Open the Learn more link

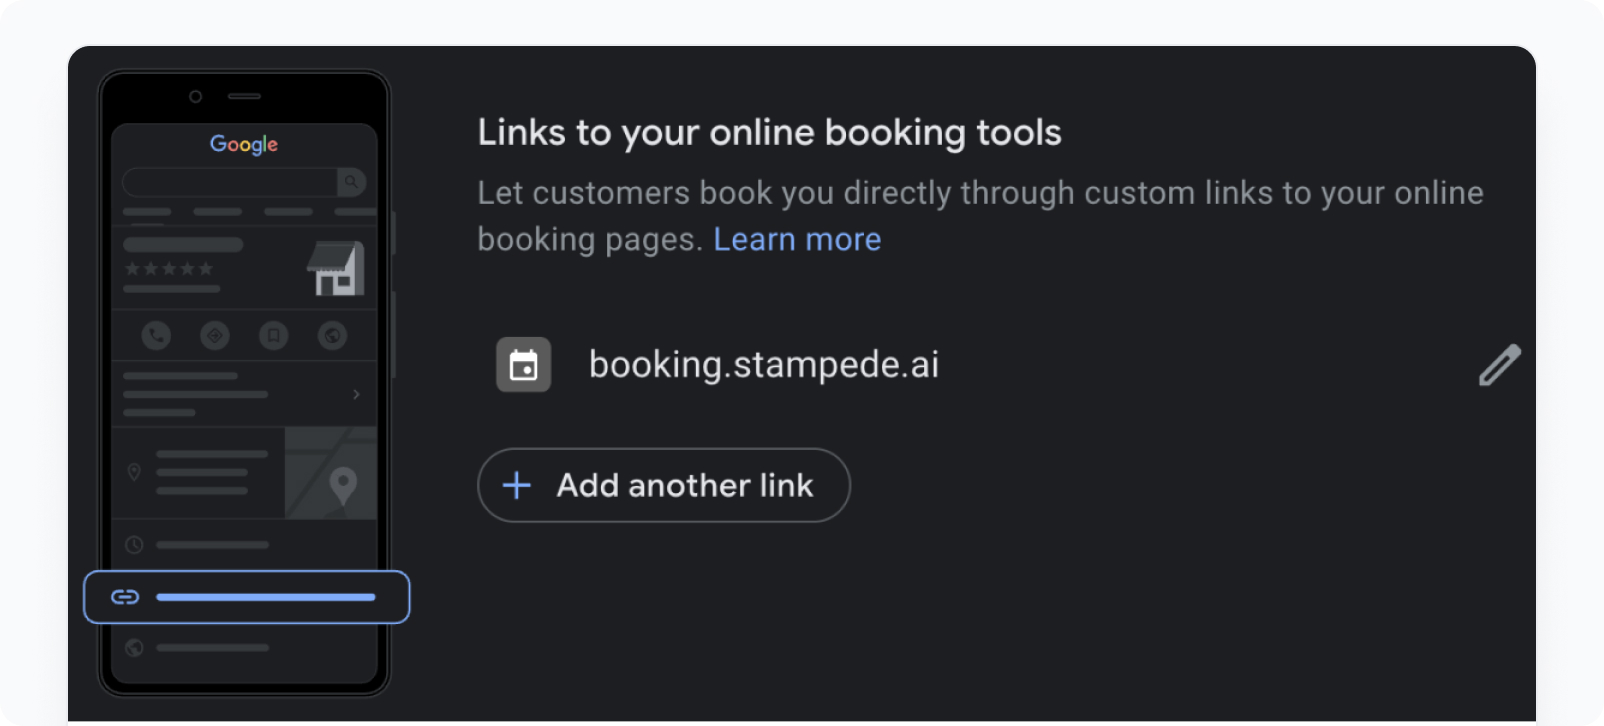[797, 240]
